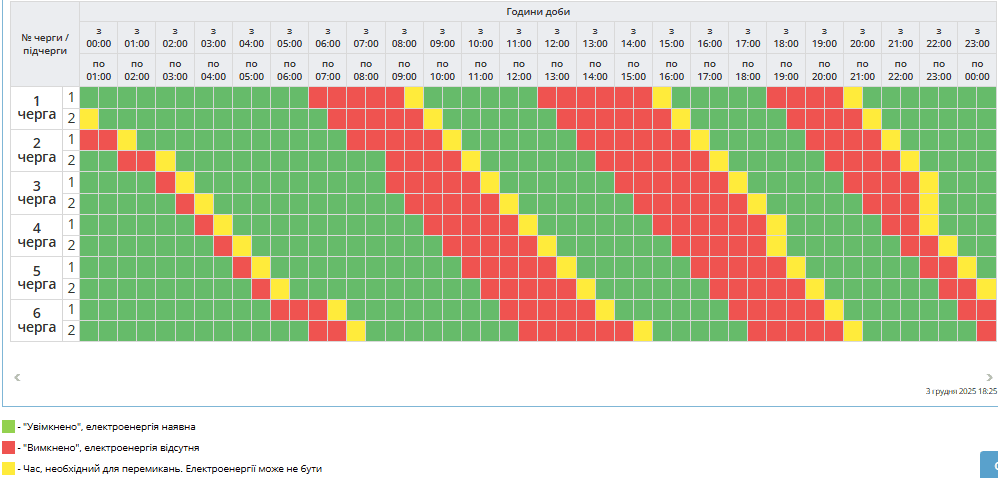Select the "1 черга" row label

[x=37, y=108]
